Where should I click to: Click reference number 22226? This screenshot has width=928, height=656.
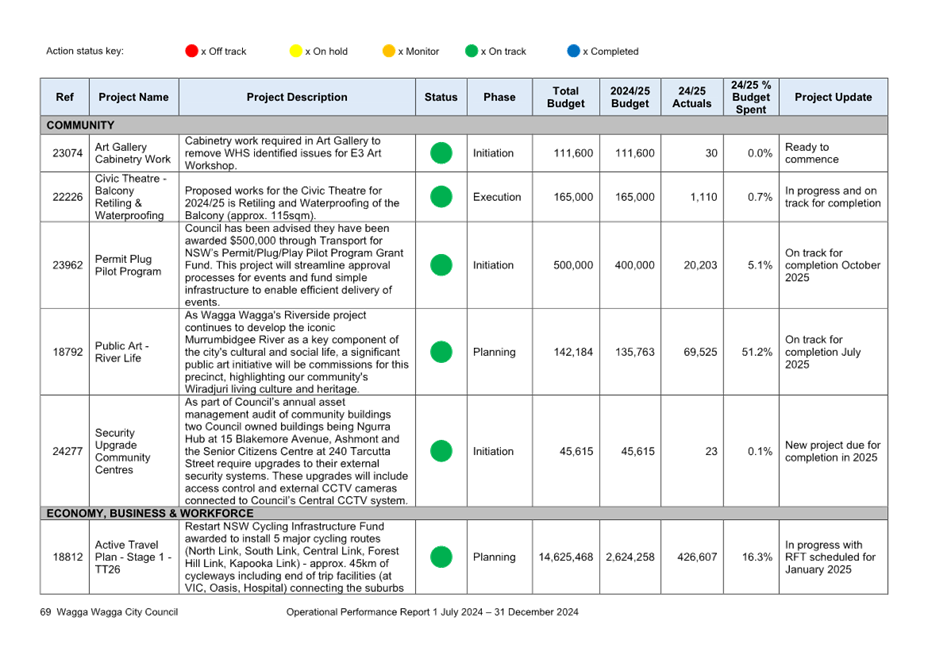[x=67, y=197]
